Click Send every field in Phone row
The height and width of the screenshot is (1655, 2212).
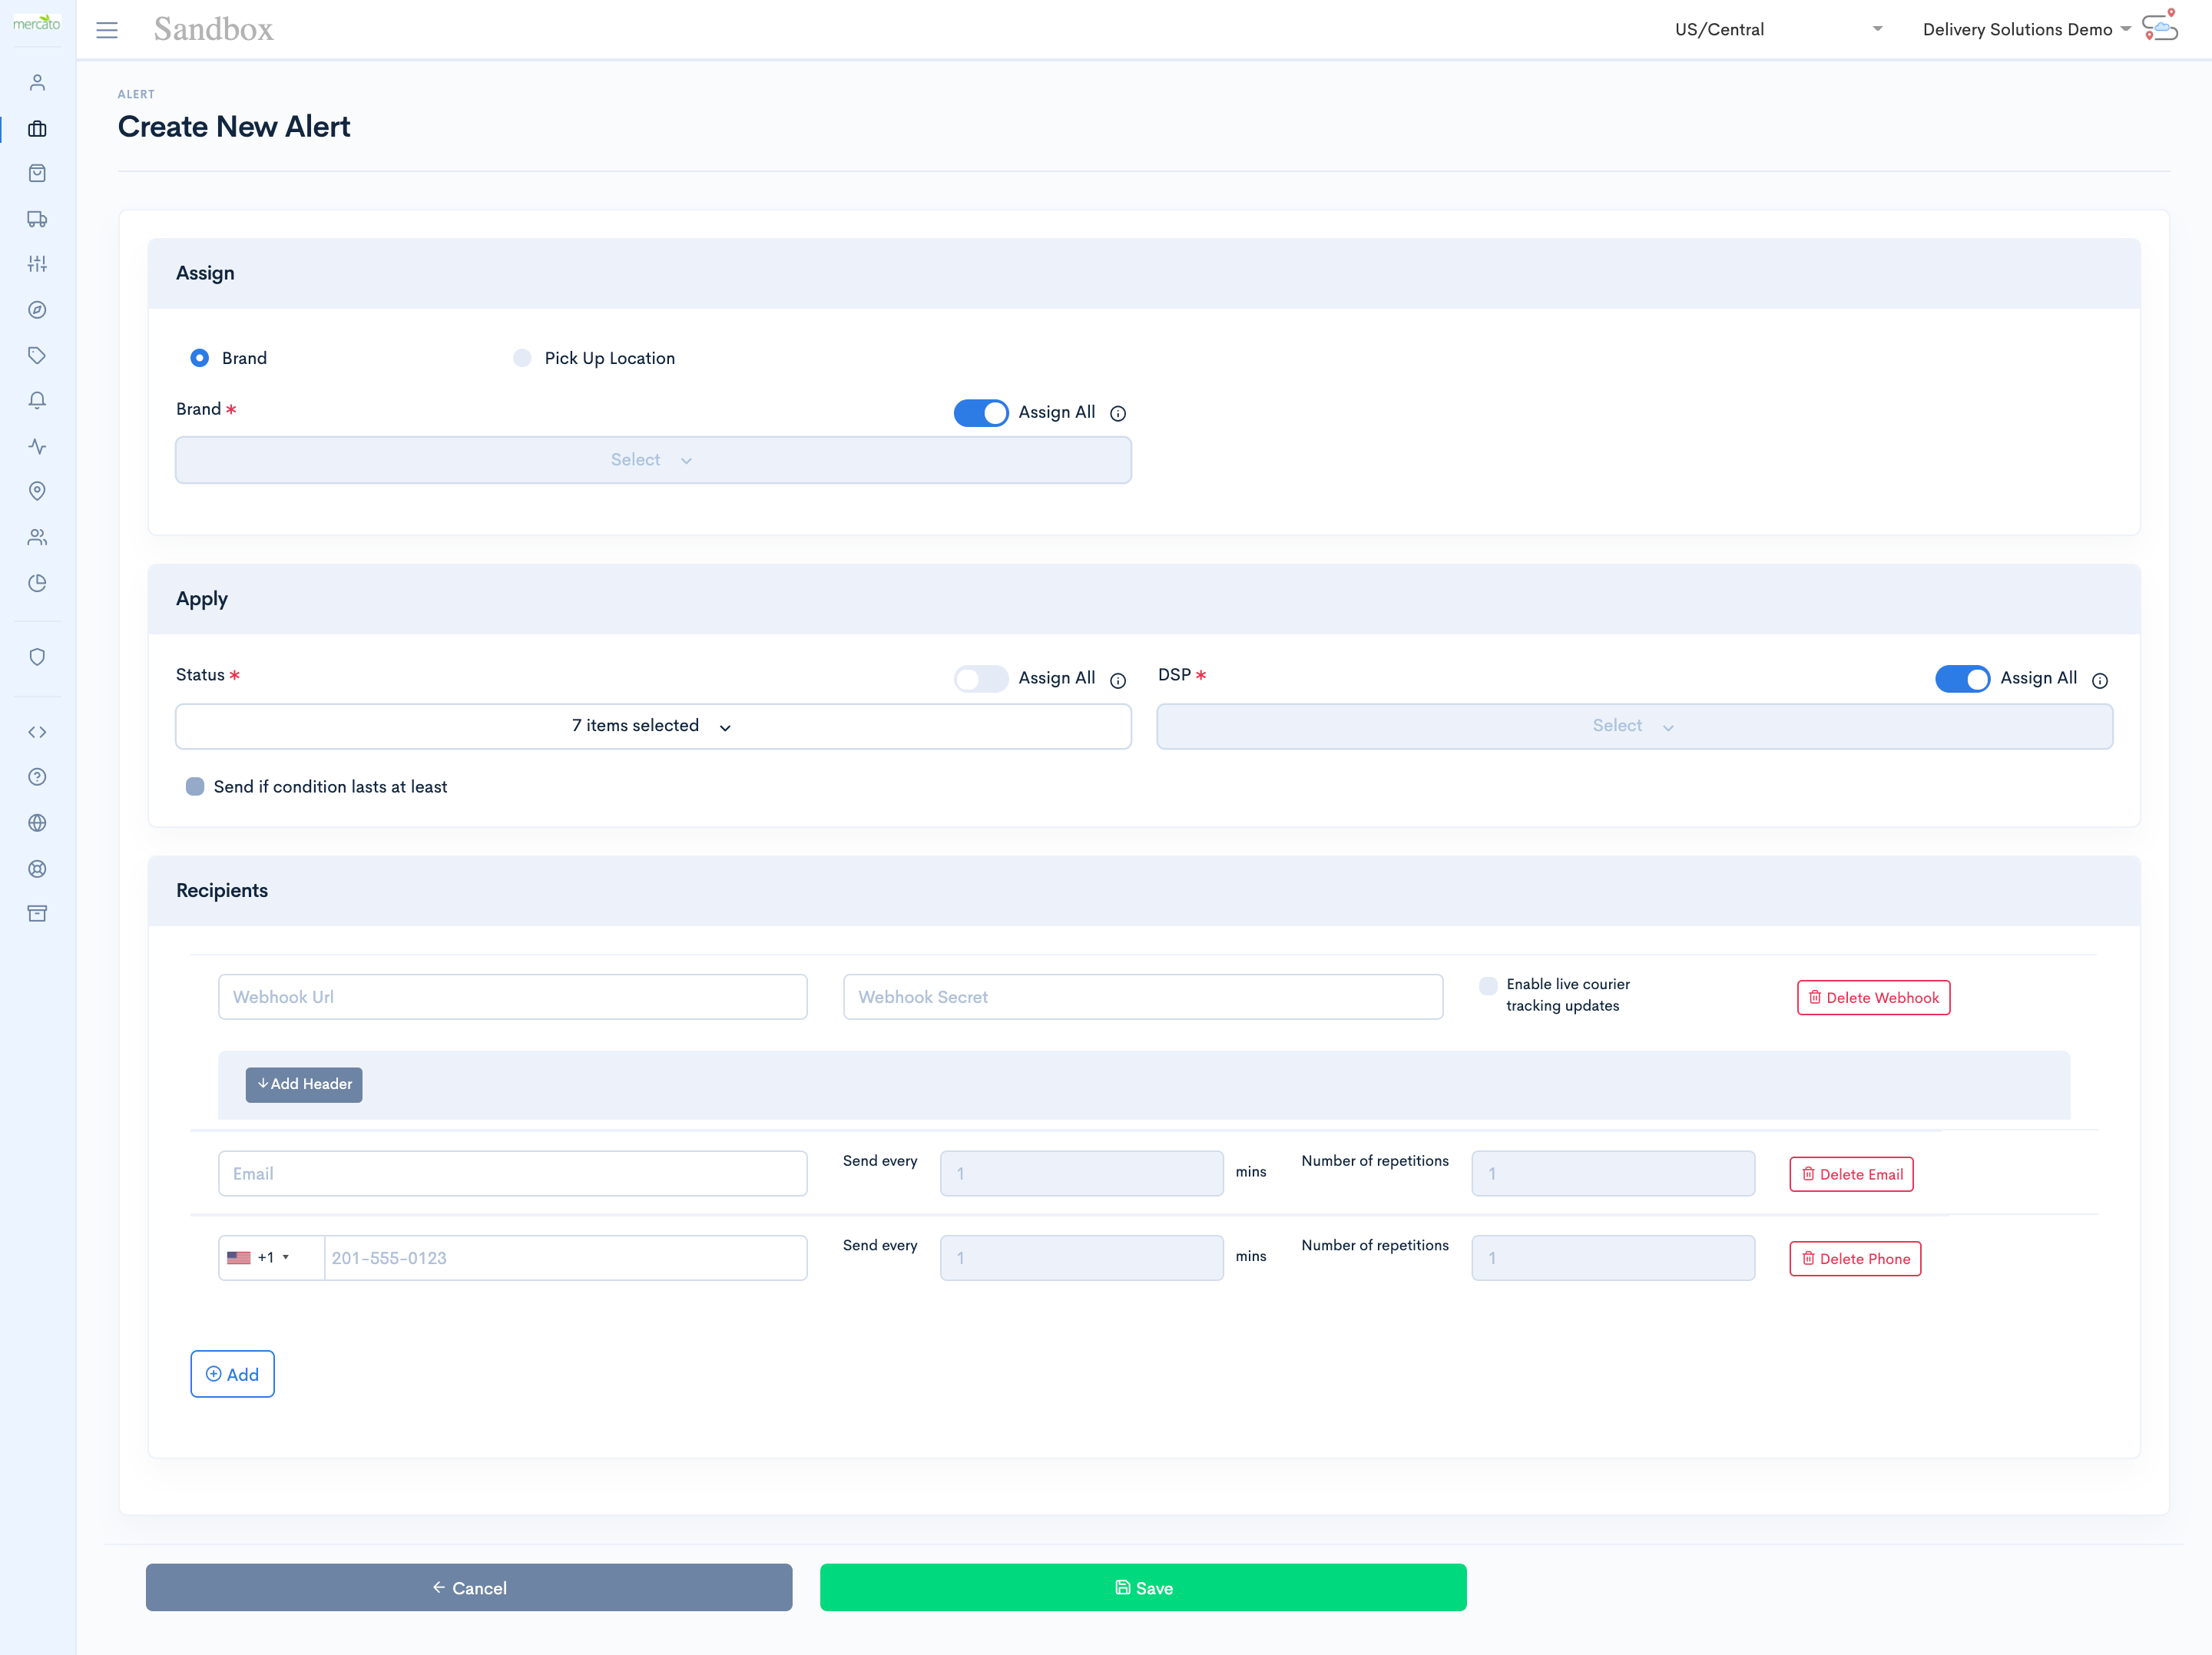(1082, 1258)
